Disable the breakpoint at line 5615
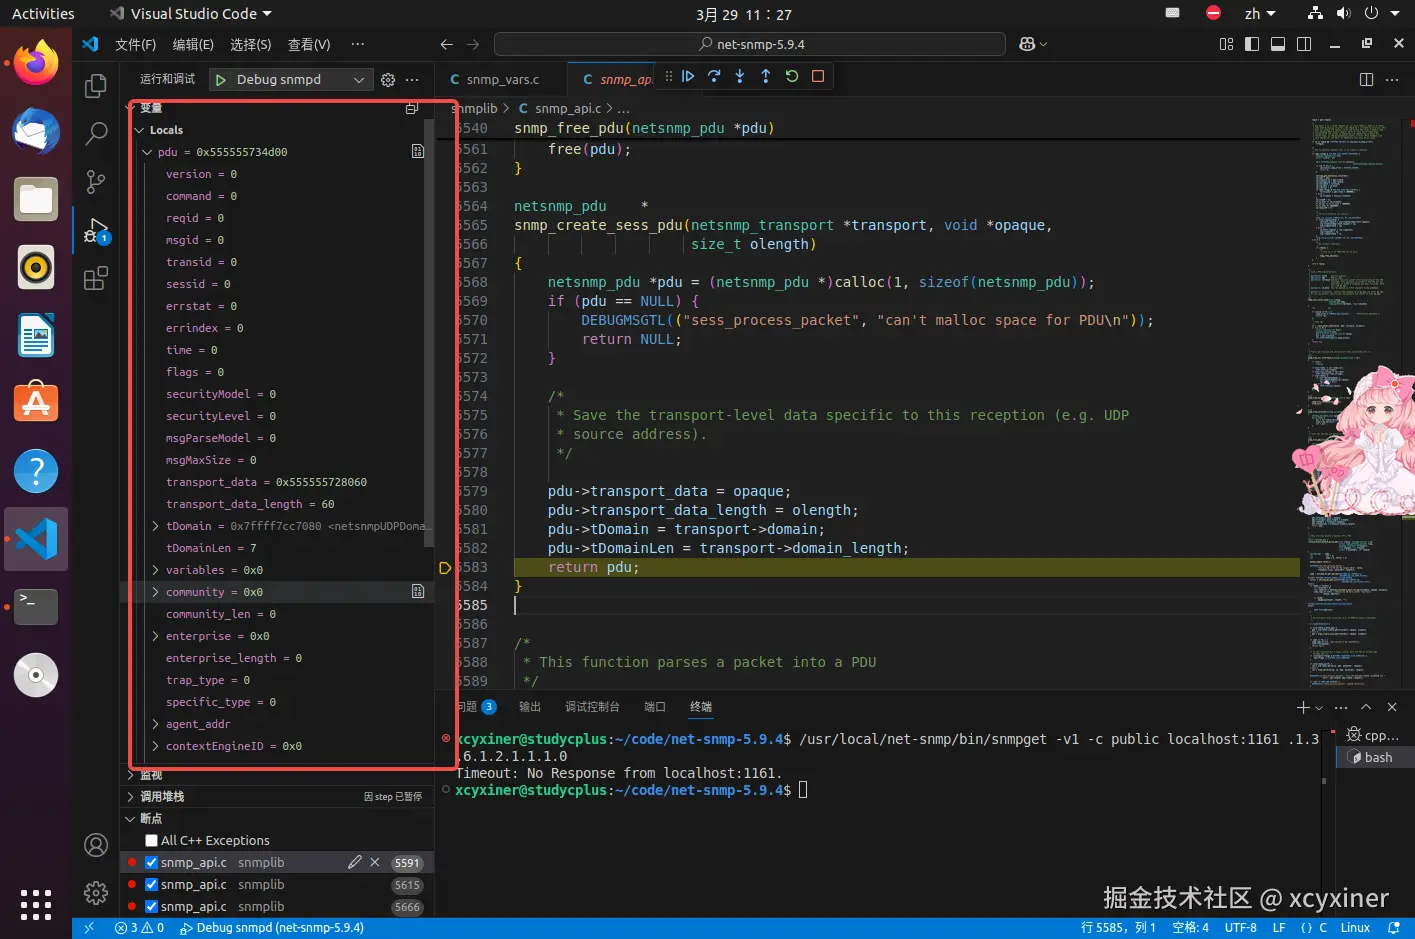Screen dimensions: 1415x939 tap(152, 885)
